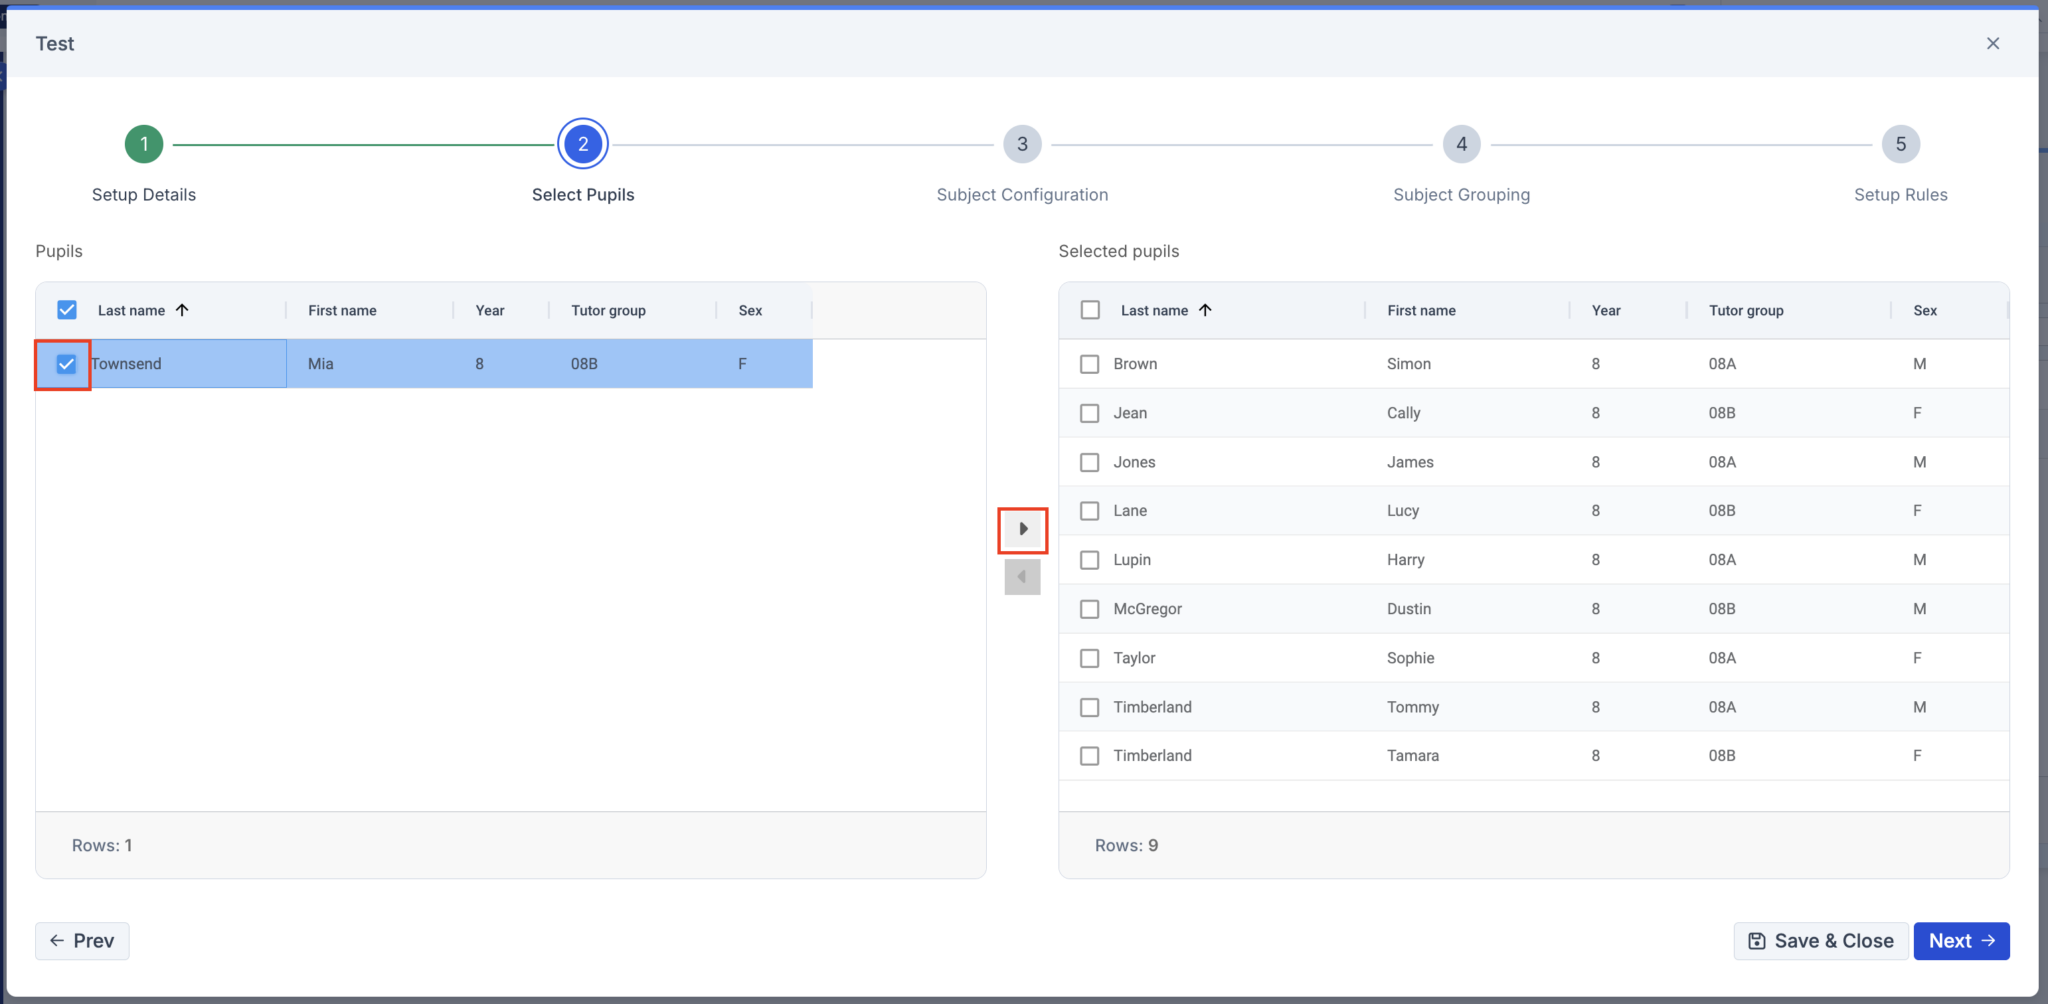
Task: Open the Setup Details step
Action: click(x=143, y=143)
